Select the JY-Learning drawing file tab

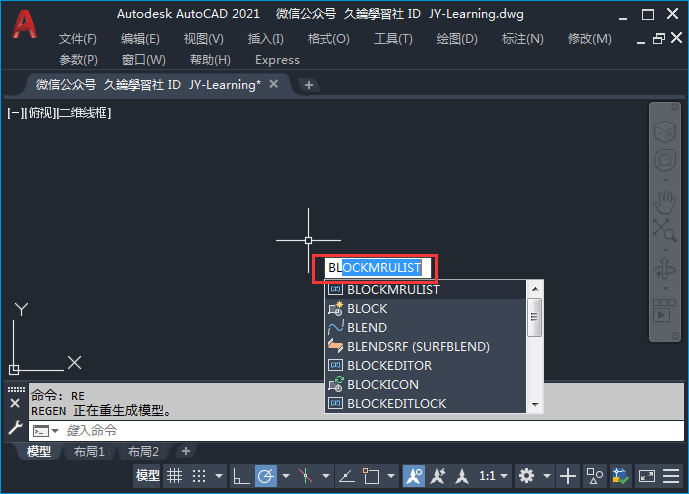pos(148,85)
